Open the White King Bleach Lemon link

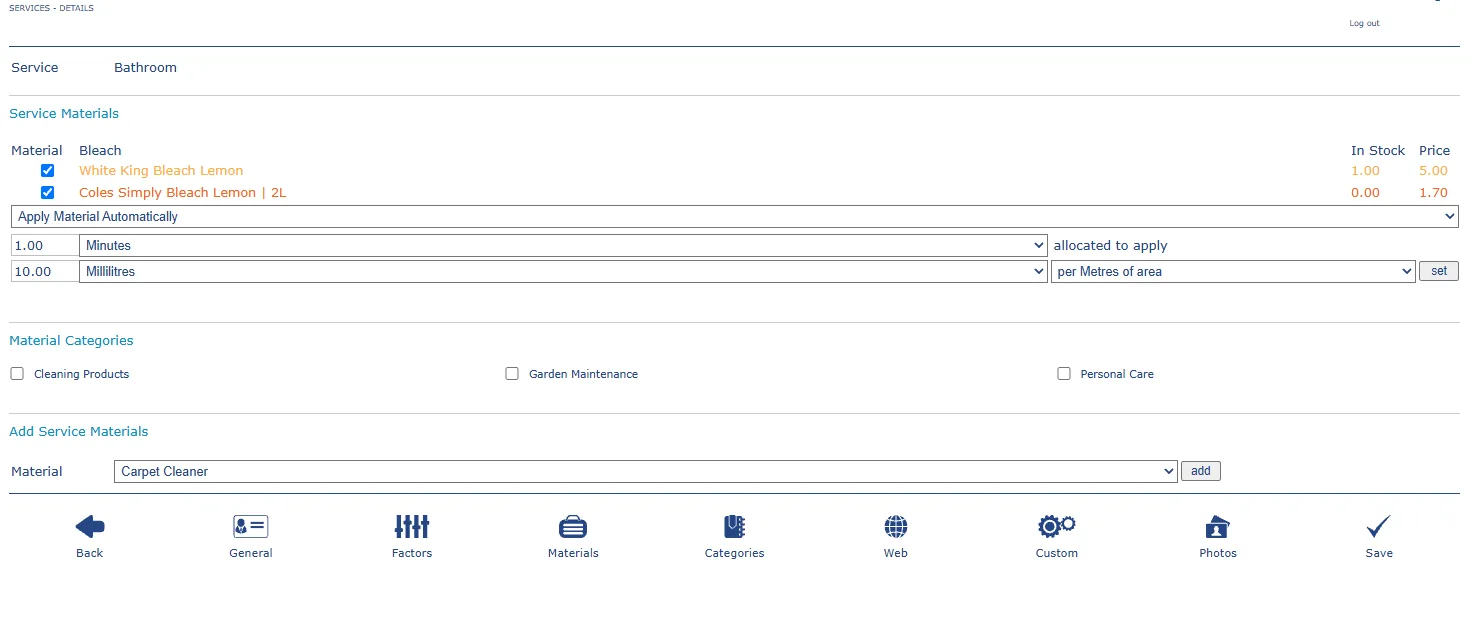coord(161,171)
